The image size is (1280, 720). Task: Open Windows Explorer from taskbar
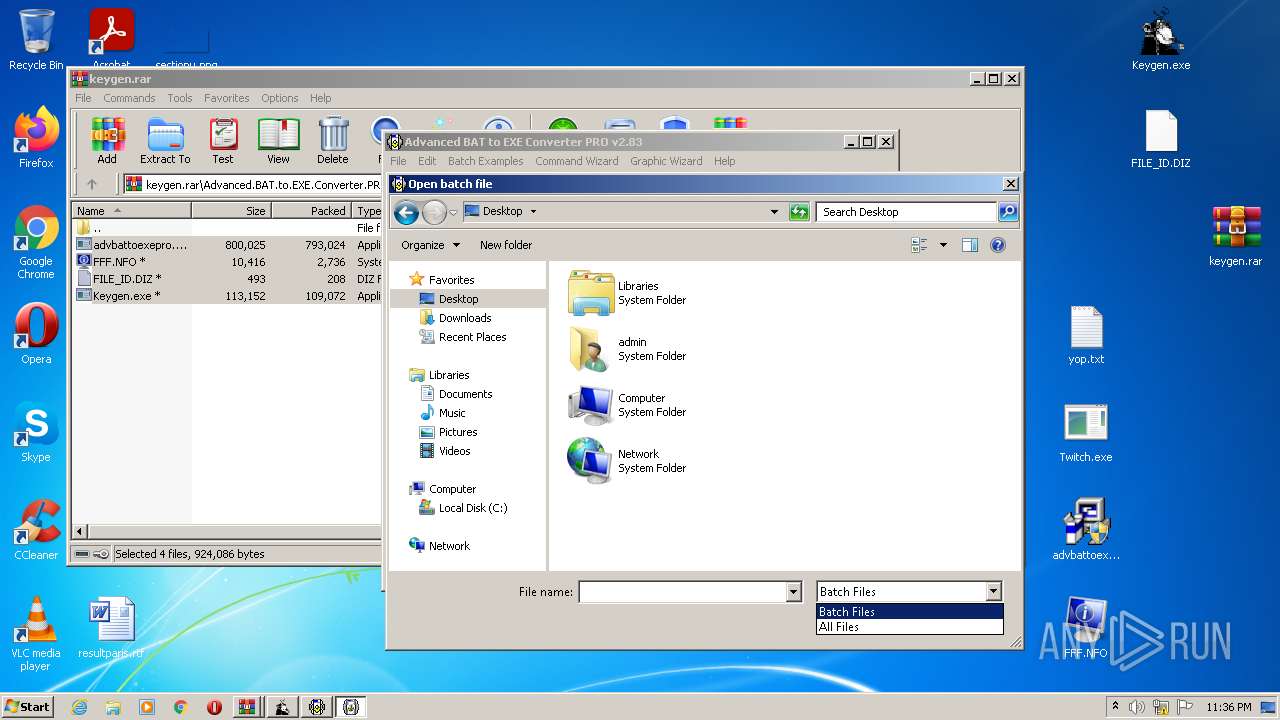point(113,707)
